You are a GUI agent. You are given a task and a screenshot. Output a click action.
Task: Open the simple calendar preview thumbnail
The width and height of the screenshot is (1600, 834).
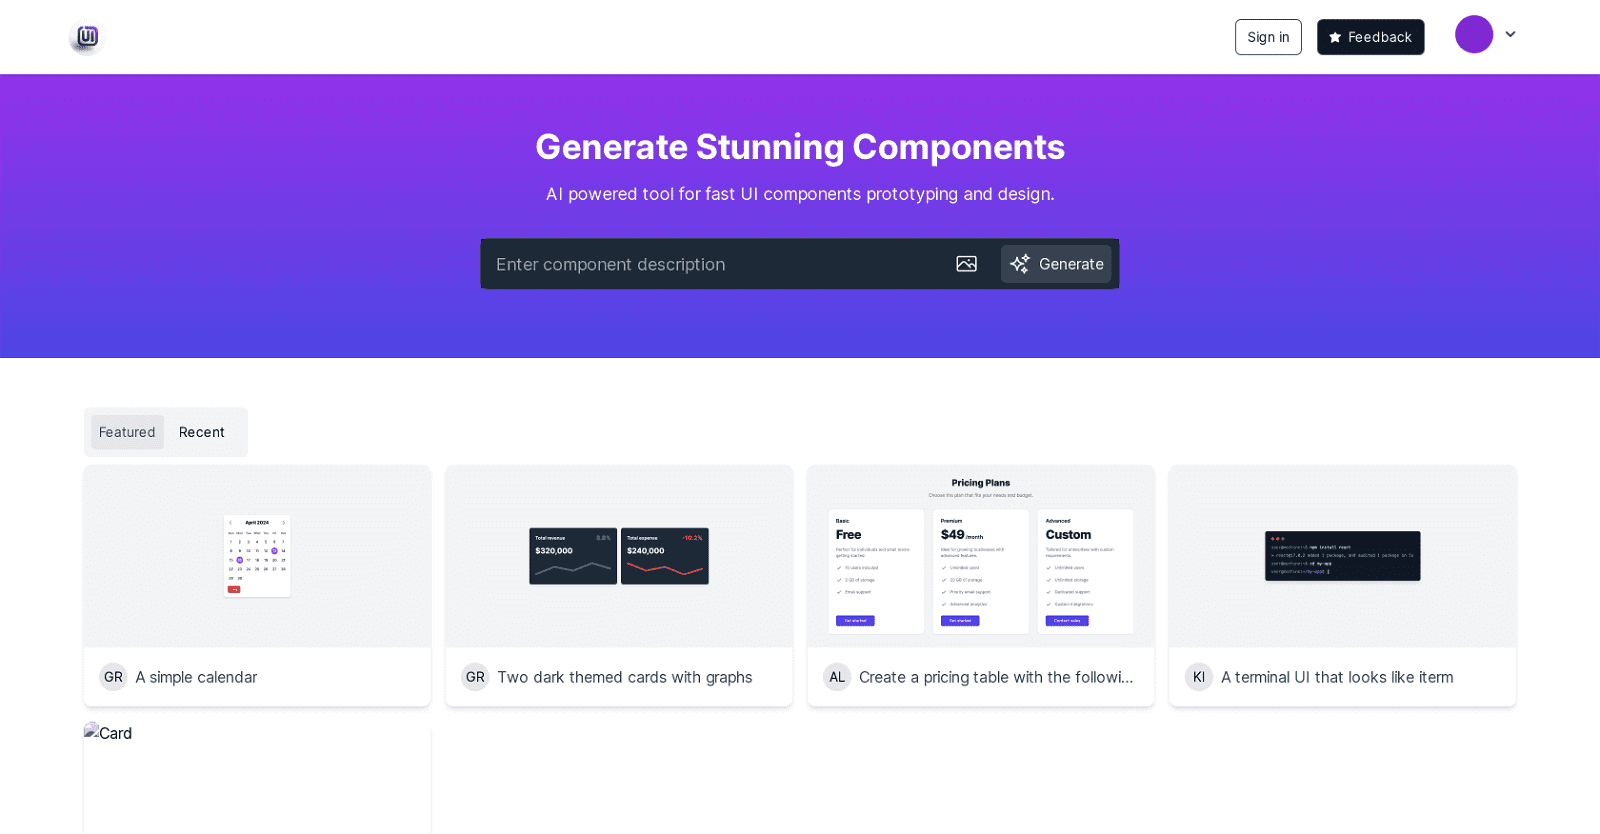point(257,556)
